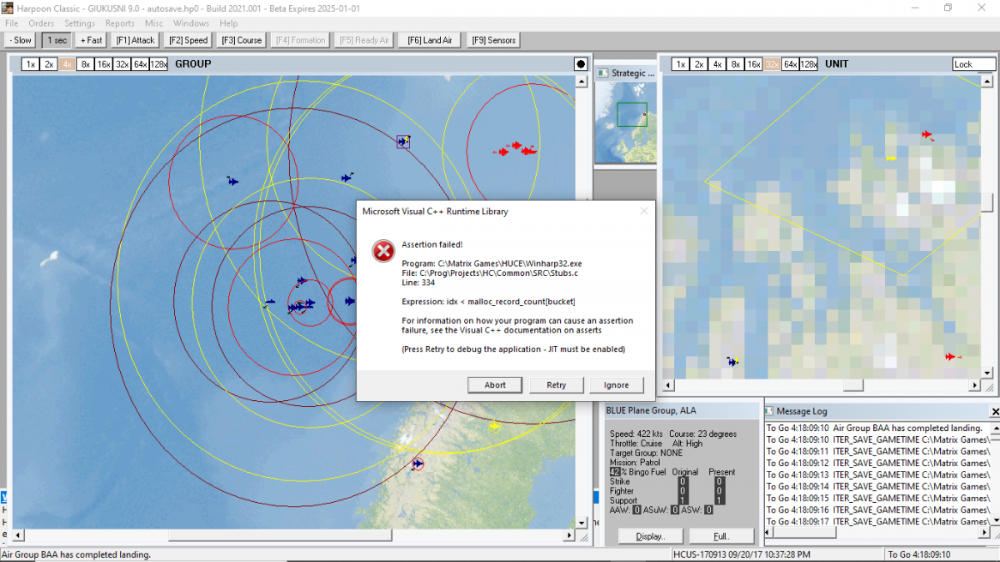The height and width of the screenshot is (562, 1000).
Task: Select the red-circled aircraft over Scandinavia
Action: click(x=418, y=464)
